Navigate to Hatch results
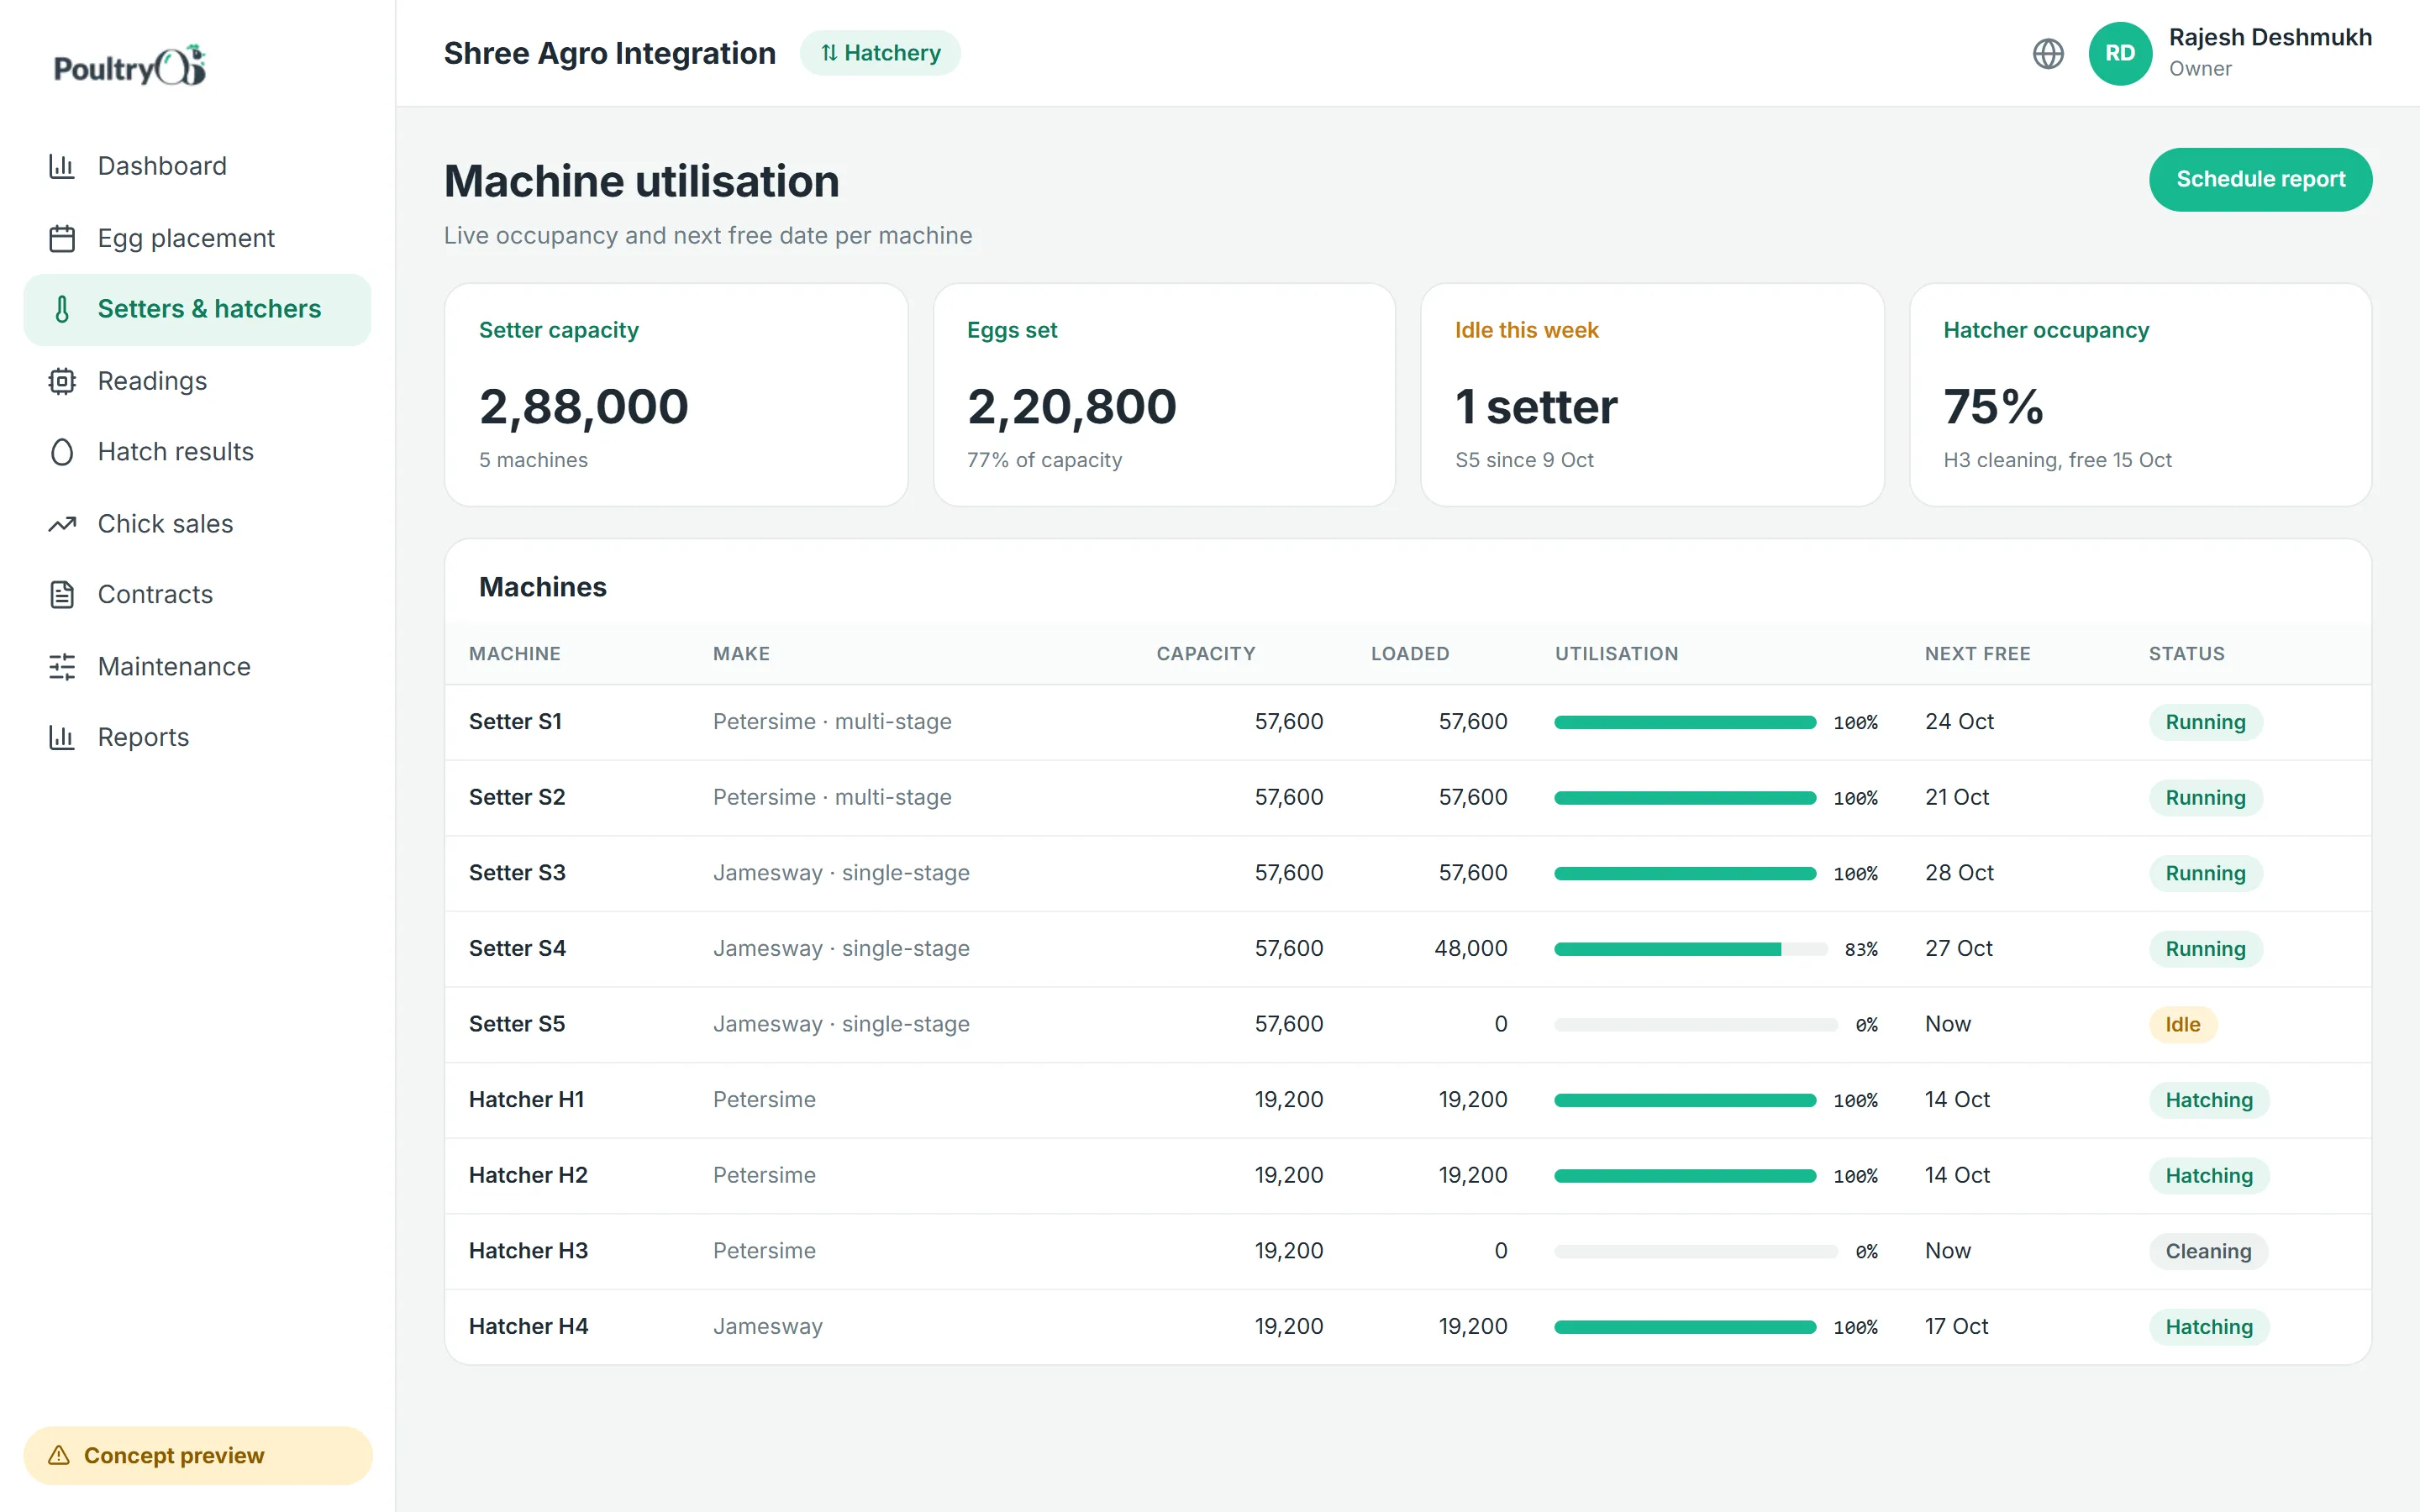The height and width of the screenshot is (1512, 2420). (x=197, y=452)
